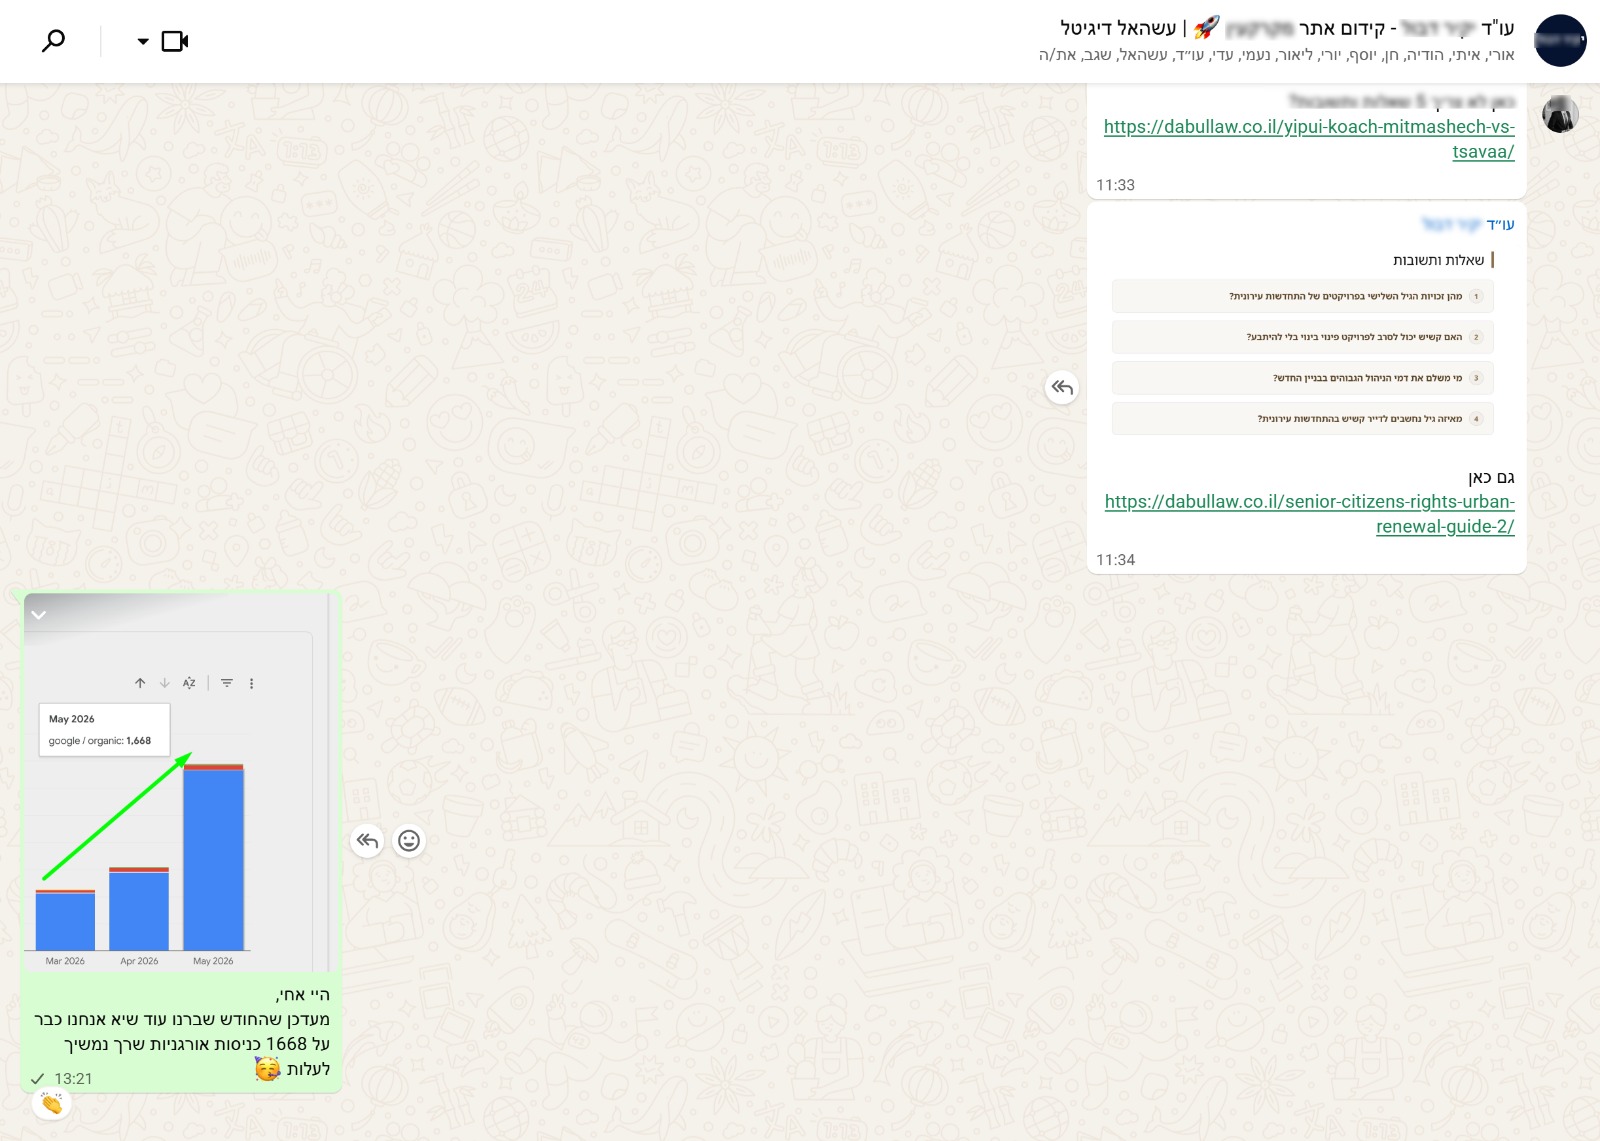React with emoji to chart message
The height and width of the screenshot is (1141, 1600).
pos(409,841)
